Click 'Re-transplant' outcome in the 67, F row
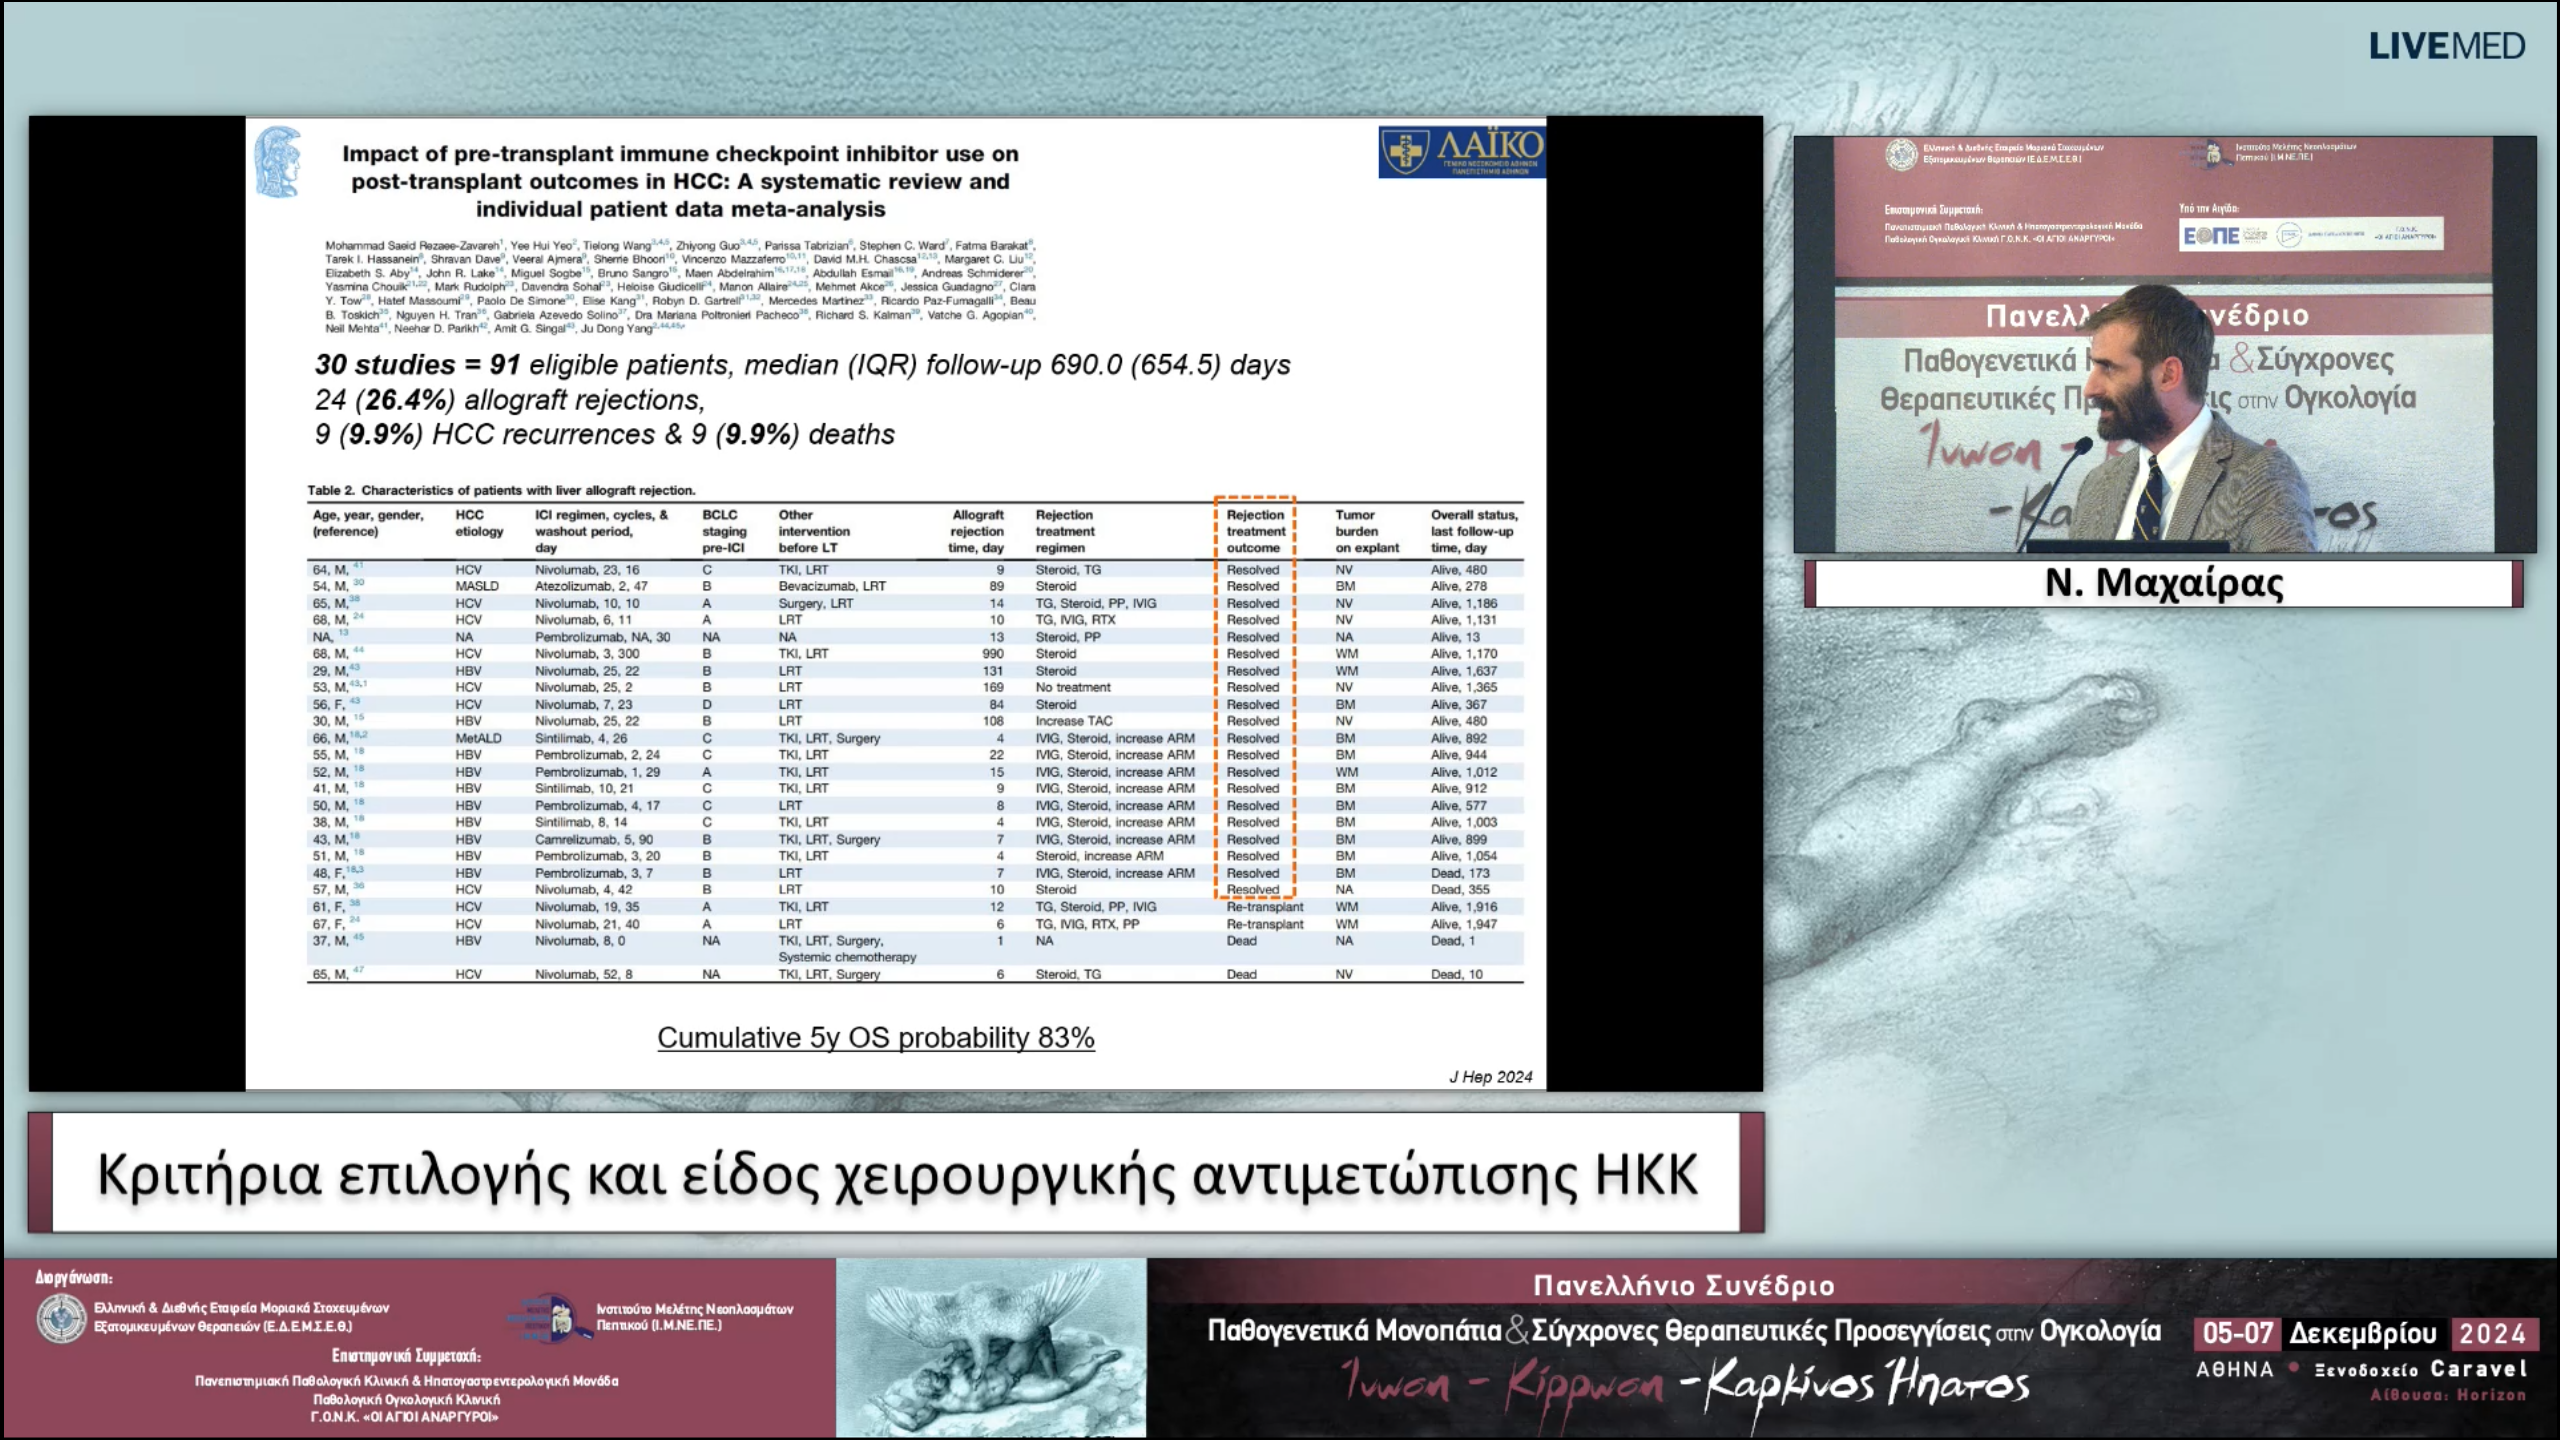2560x1440 pixels. 1265,924
